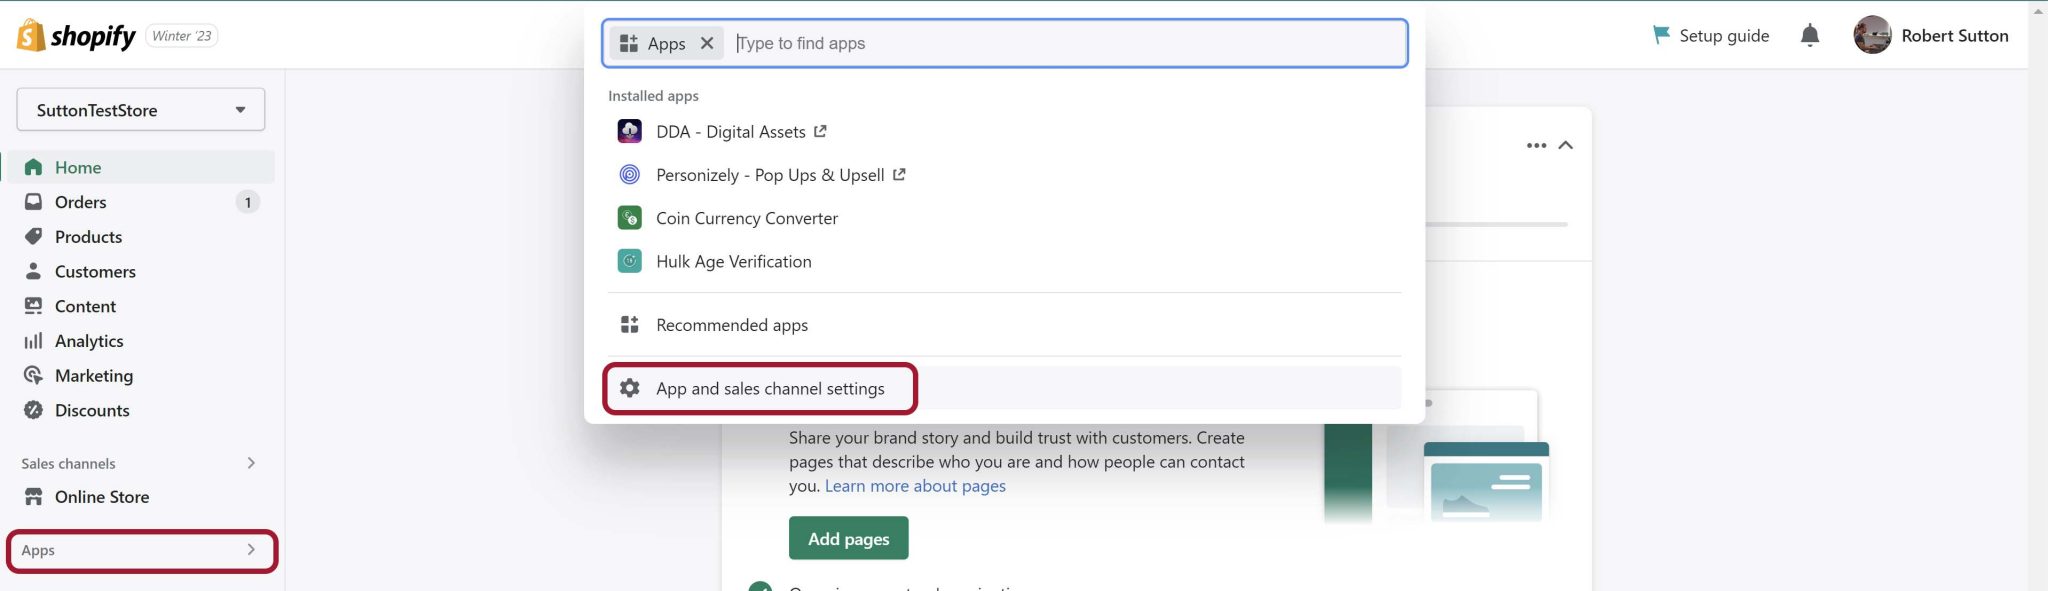The height and width of the screenshot is (591, 2048).
Task: Click the pages illustration thumbnail
Action: pyautogui.click(x=1437, y=456)
